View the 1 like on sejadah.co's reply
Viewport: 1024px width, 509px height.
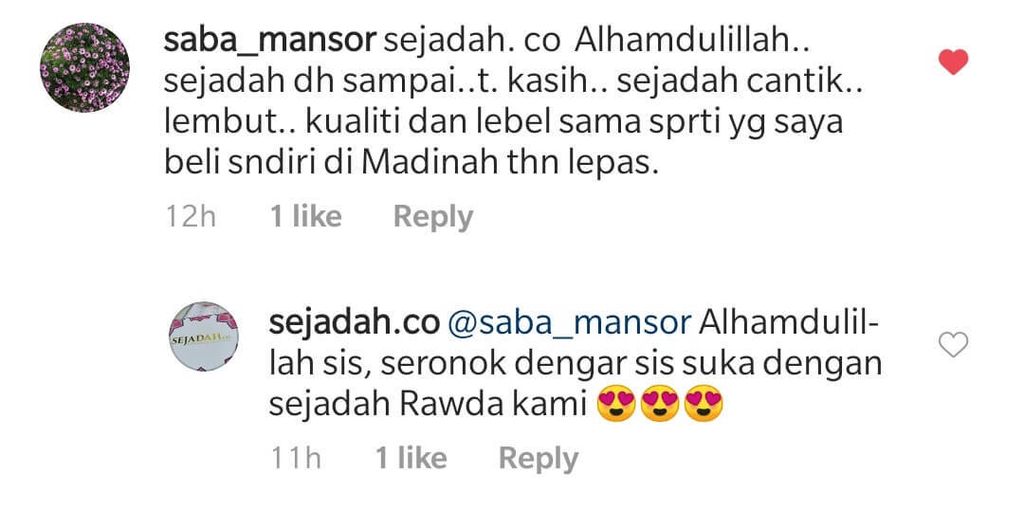coord(411,458)
